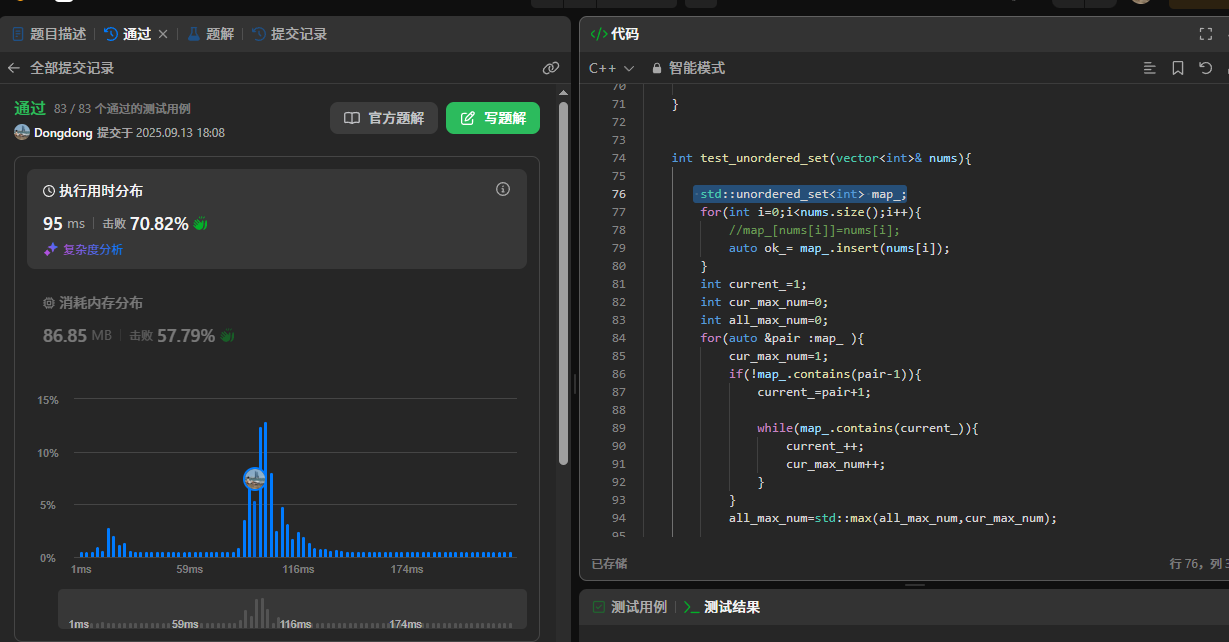Click the Dongdong username link
Screen dimensions: 1229x642
(63, 132)
